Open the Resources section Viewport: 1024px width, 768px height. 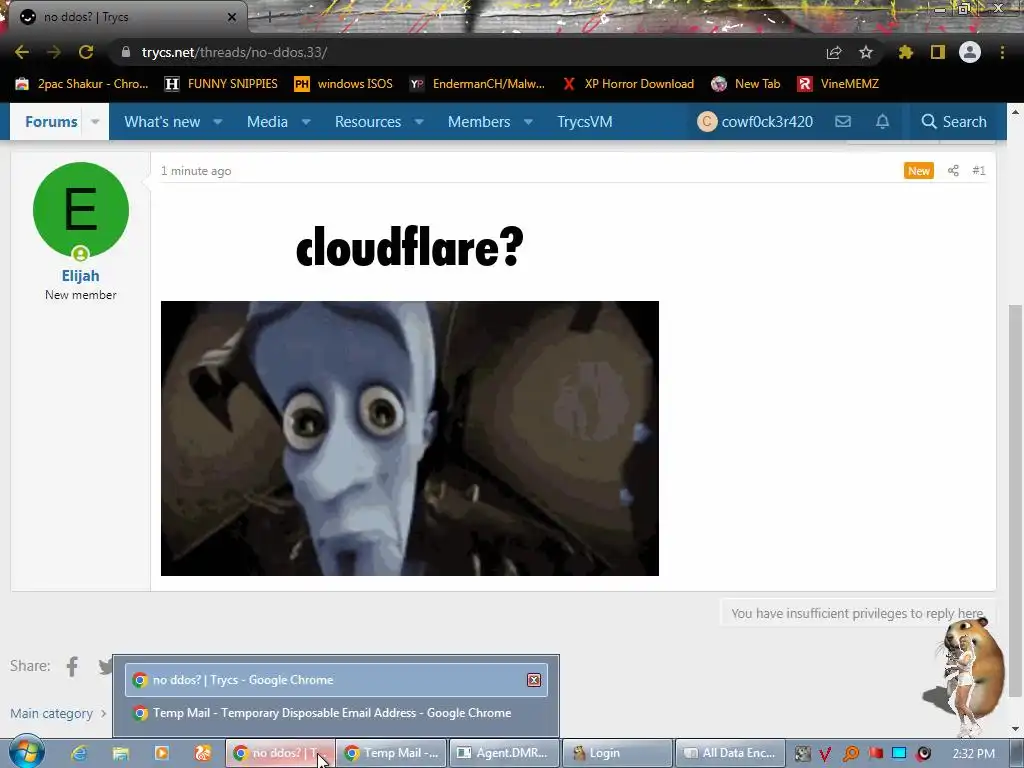point(368,121)
